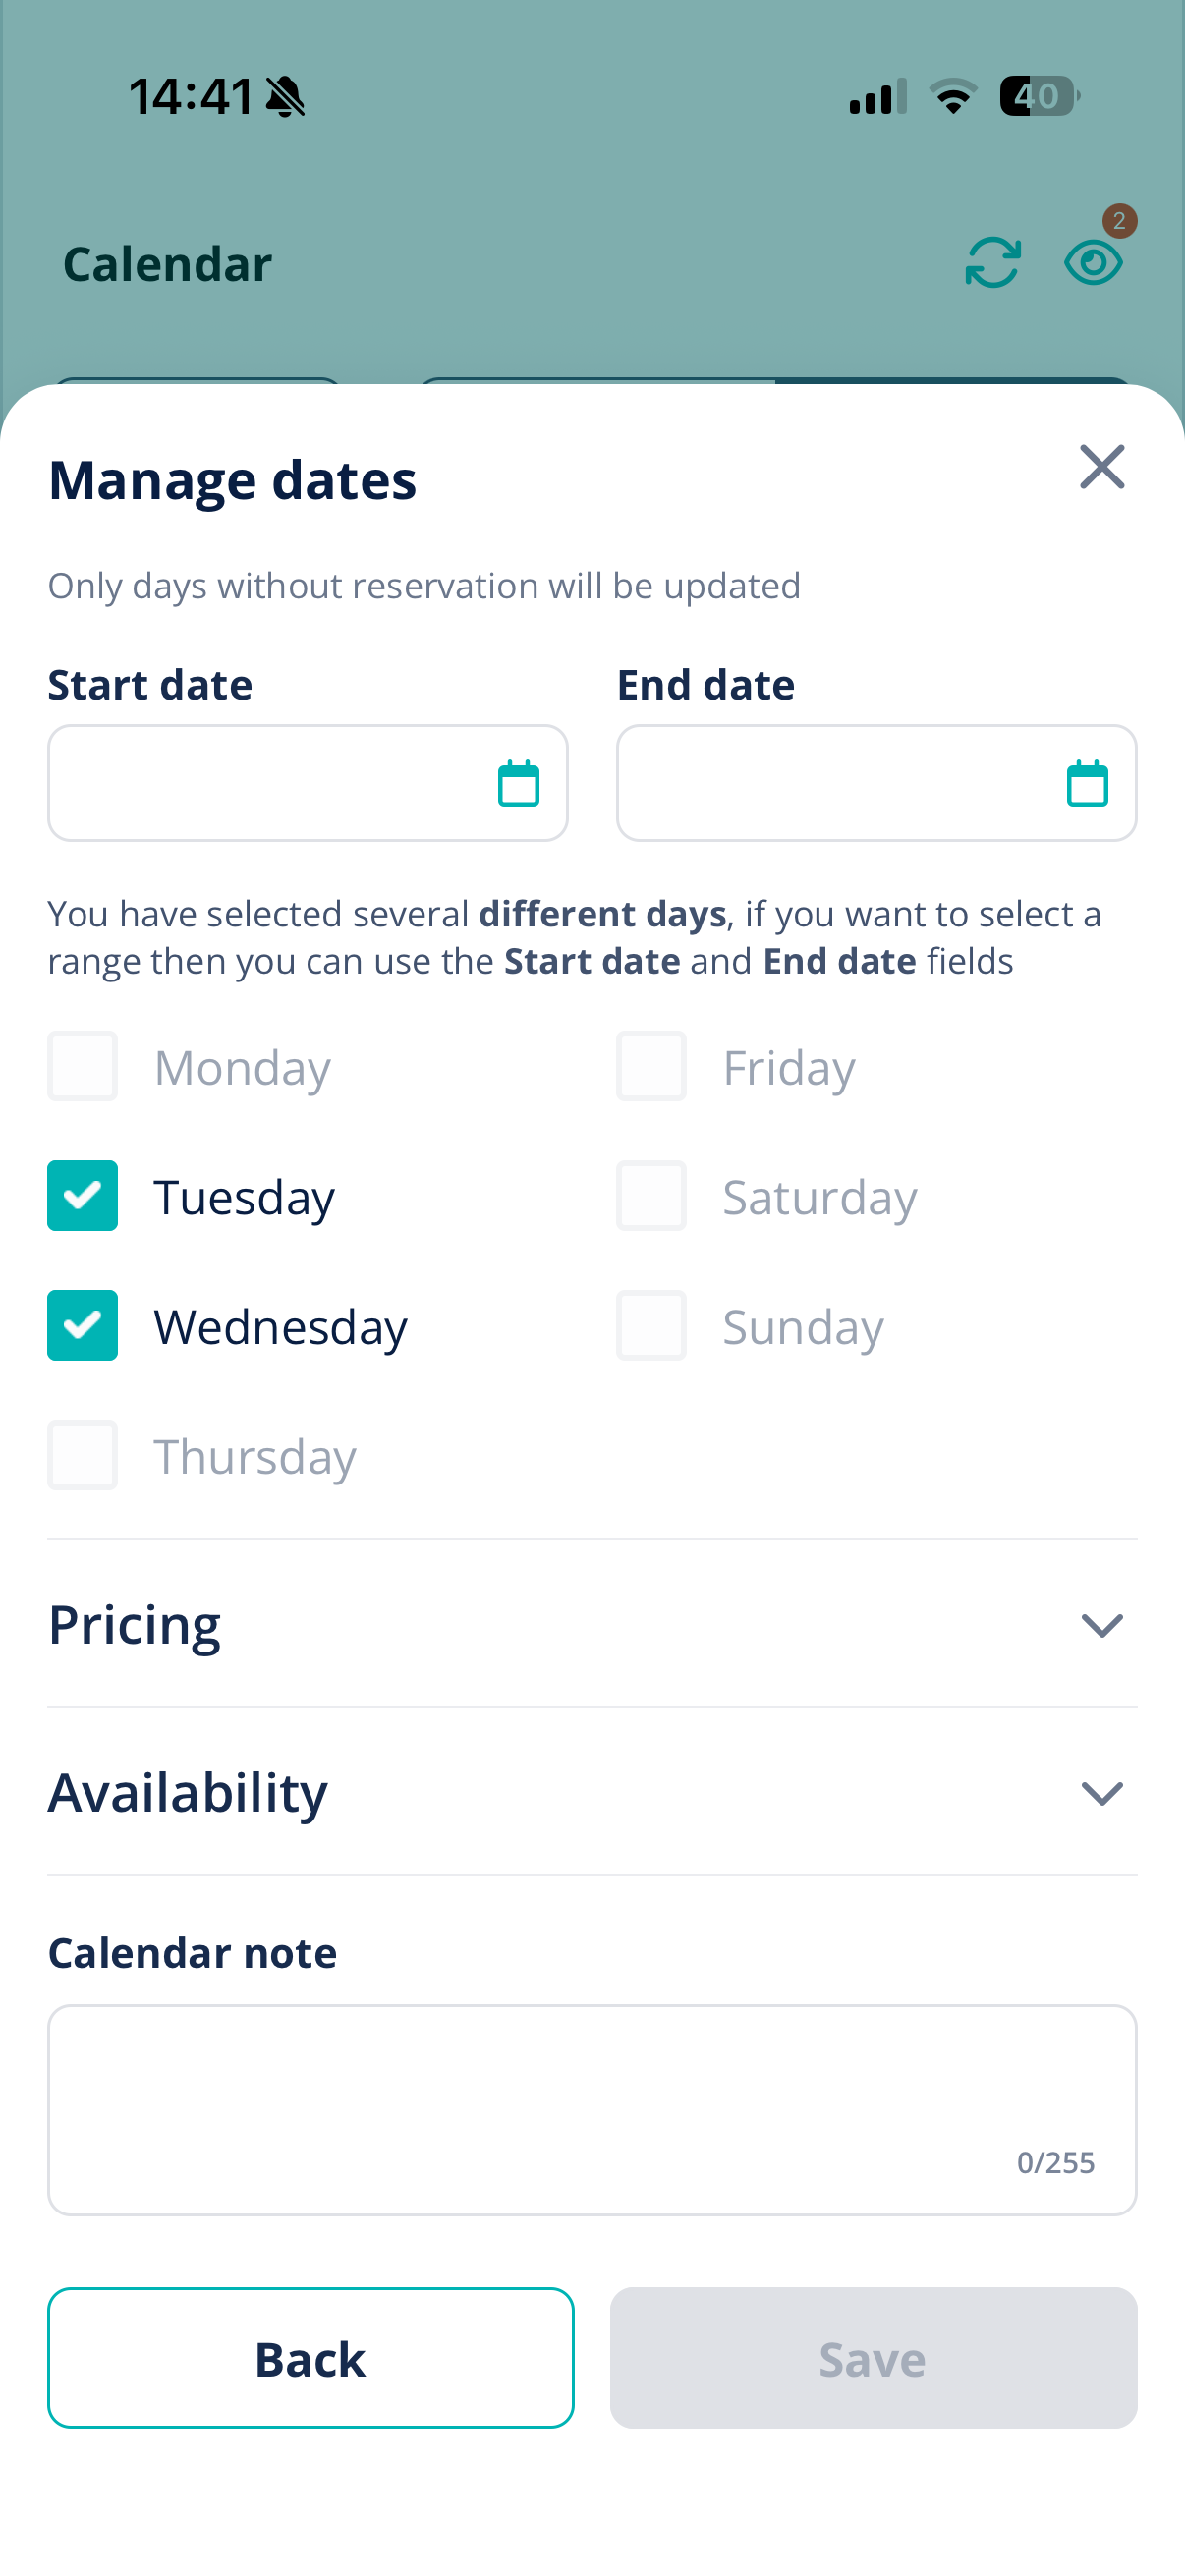Viewport: 1185px width, 2576px height.
Task: Check the Thursday checkbox
Action: pyautogui.click(x=82, y=1455)
